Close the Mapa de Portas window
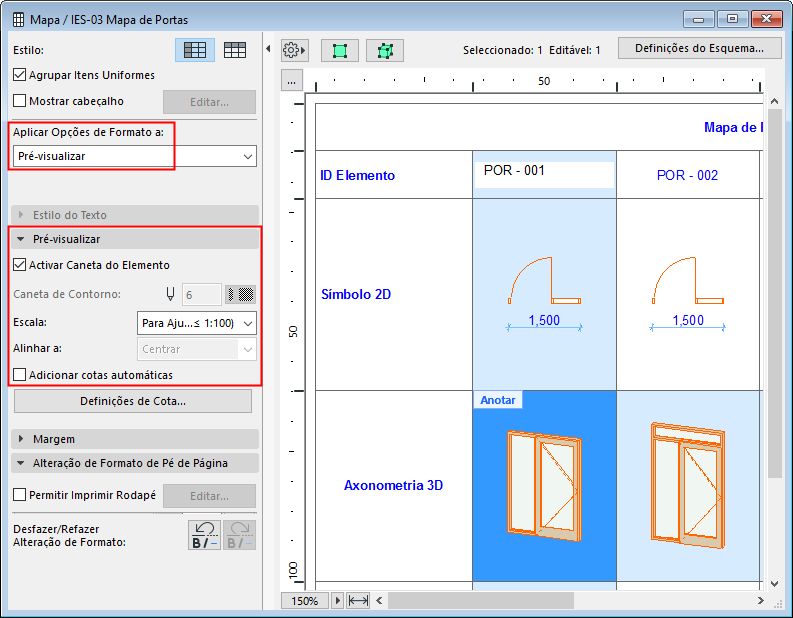This screenshot has width=793, height=618. [767, 19]
